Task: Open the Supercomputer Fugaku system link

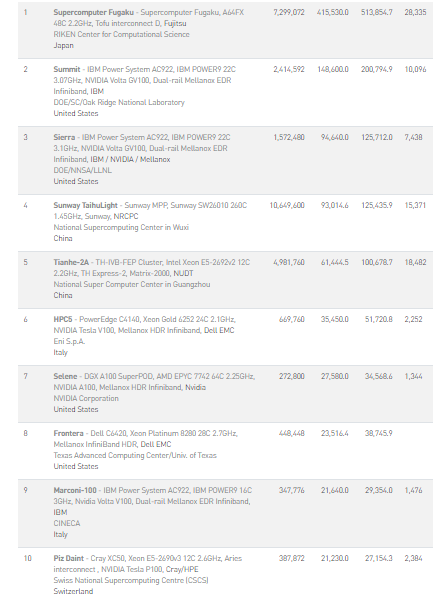Action: click(94, 12)
